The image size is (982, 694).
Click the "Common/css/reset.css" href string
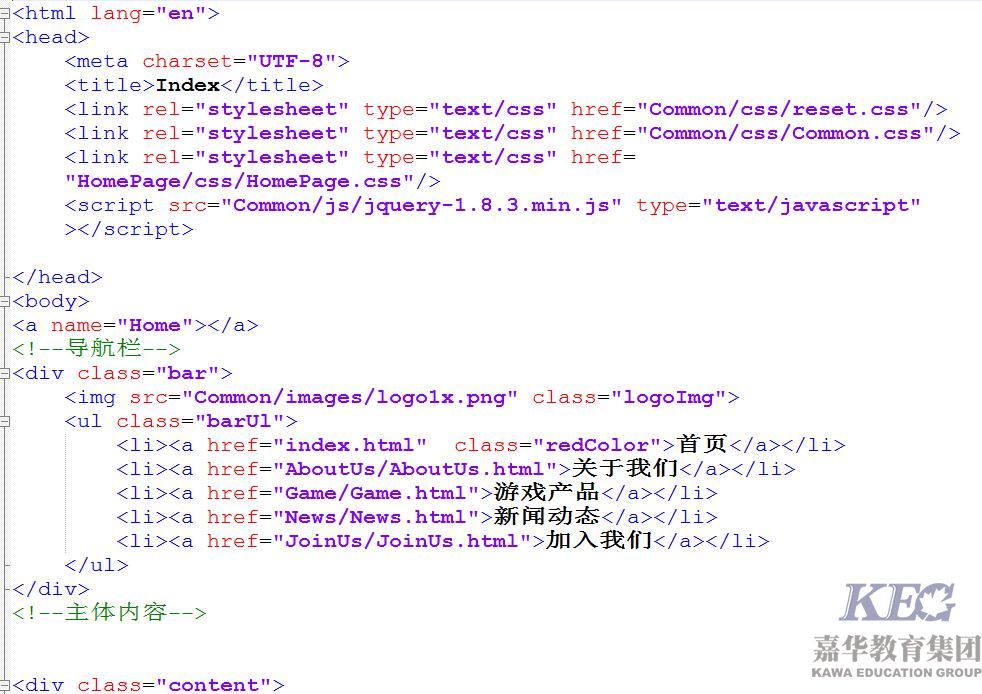pos(779,110)
